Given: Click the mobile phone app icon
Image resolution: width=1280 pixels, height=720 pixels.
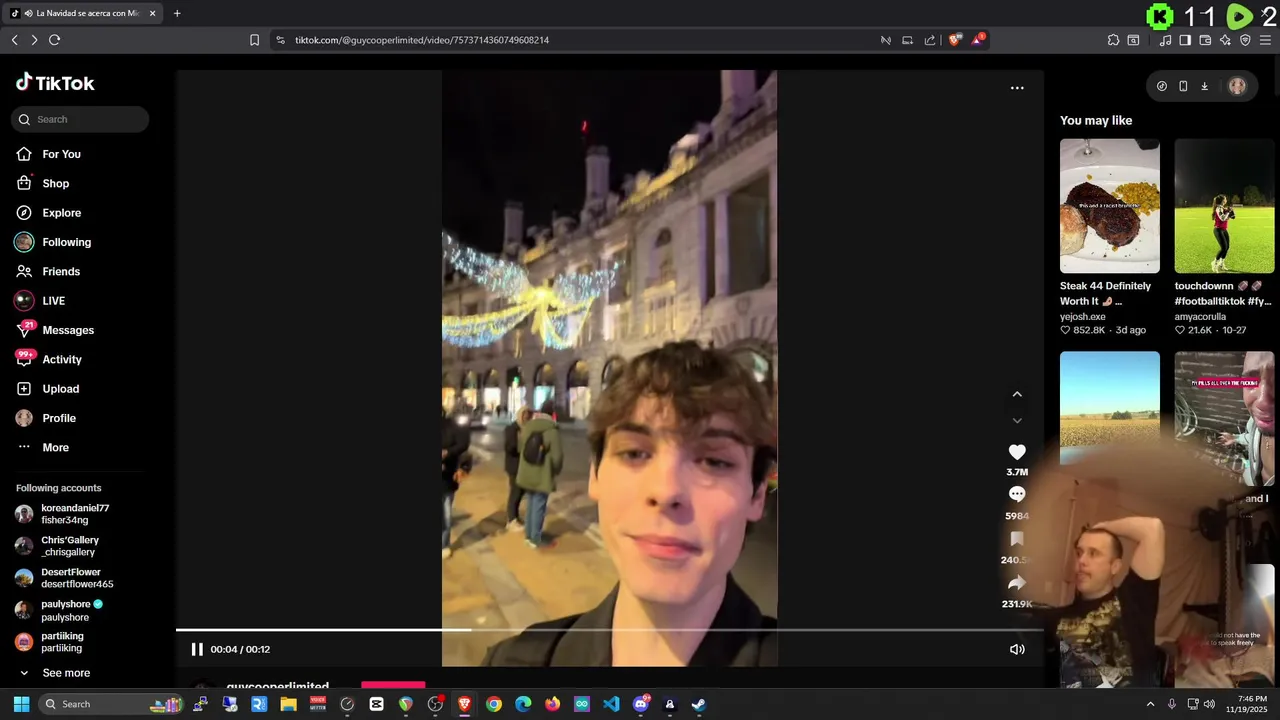Looking at the screenshot, I should [1183, 86].
